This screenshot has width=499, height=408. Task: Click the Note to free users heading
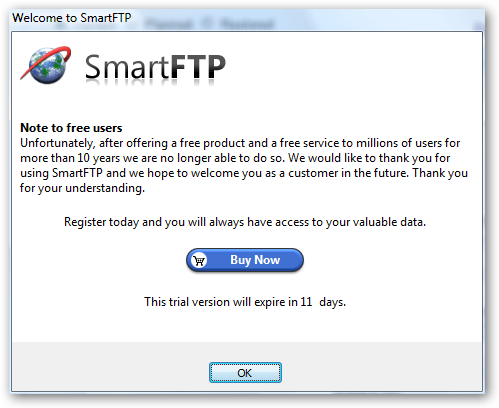(x=71, y=128)
